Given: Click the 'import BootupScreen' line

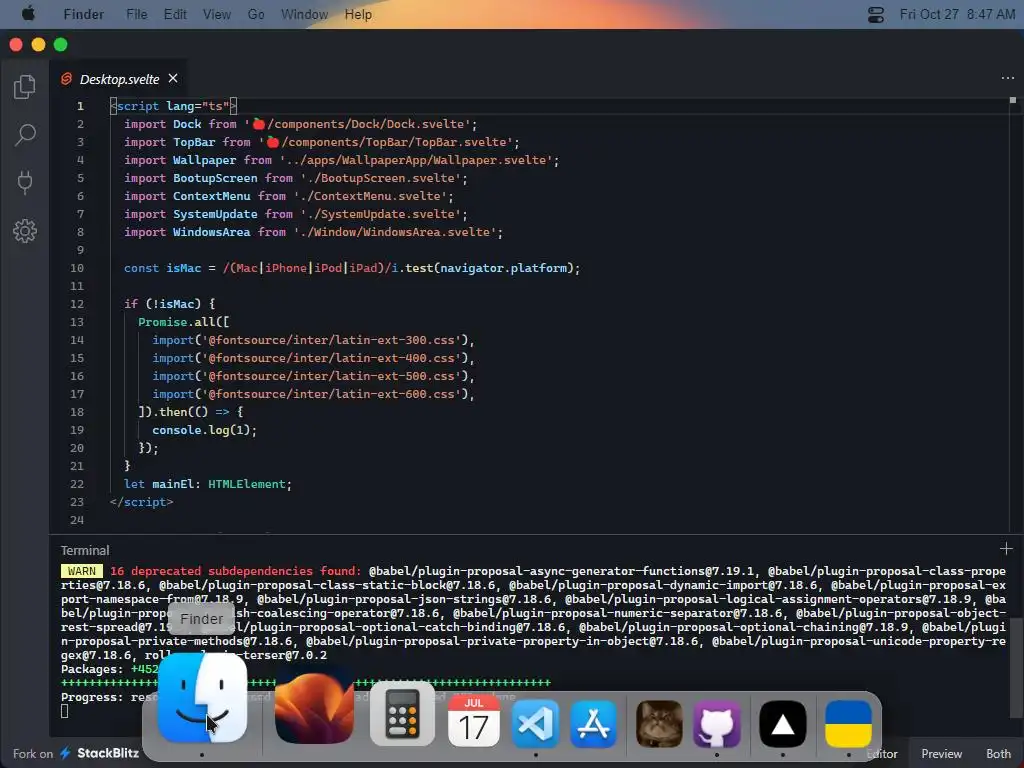Looking at the screenshot, I should point(296,178).
